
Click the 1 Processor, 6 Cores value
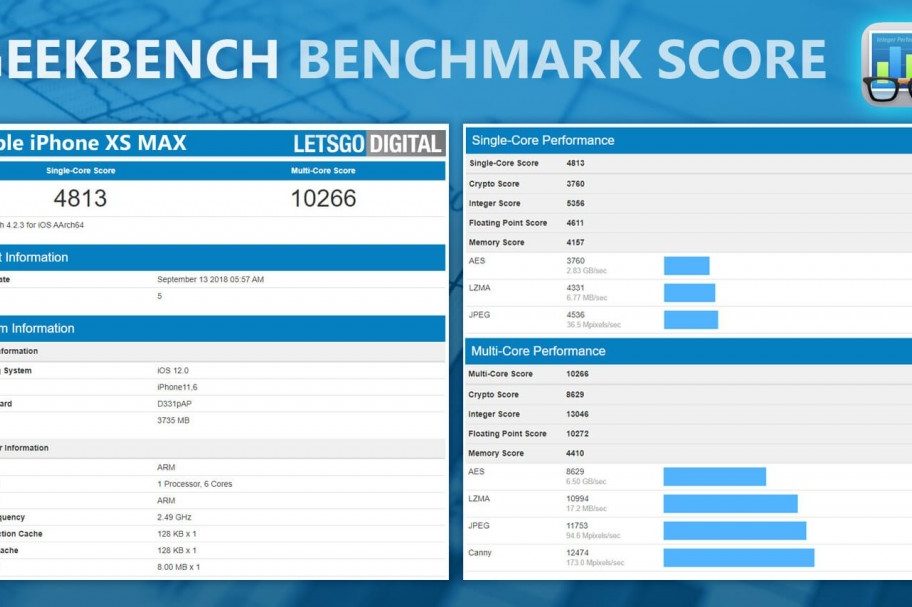[x=194, y=484]
